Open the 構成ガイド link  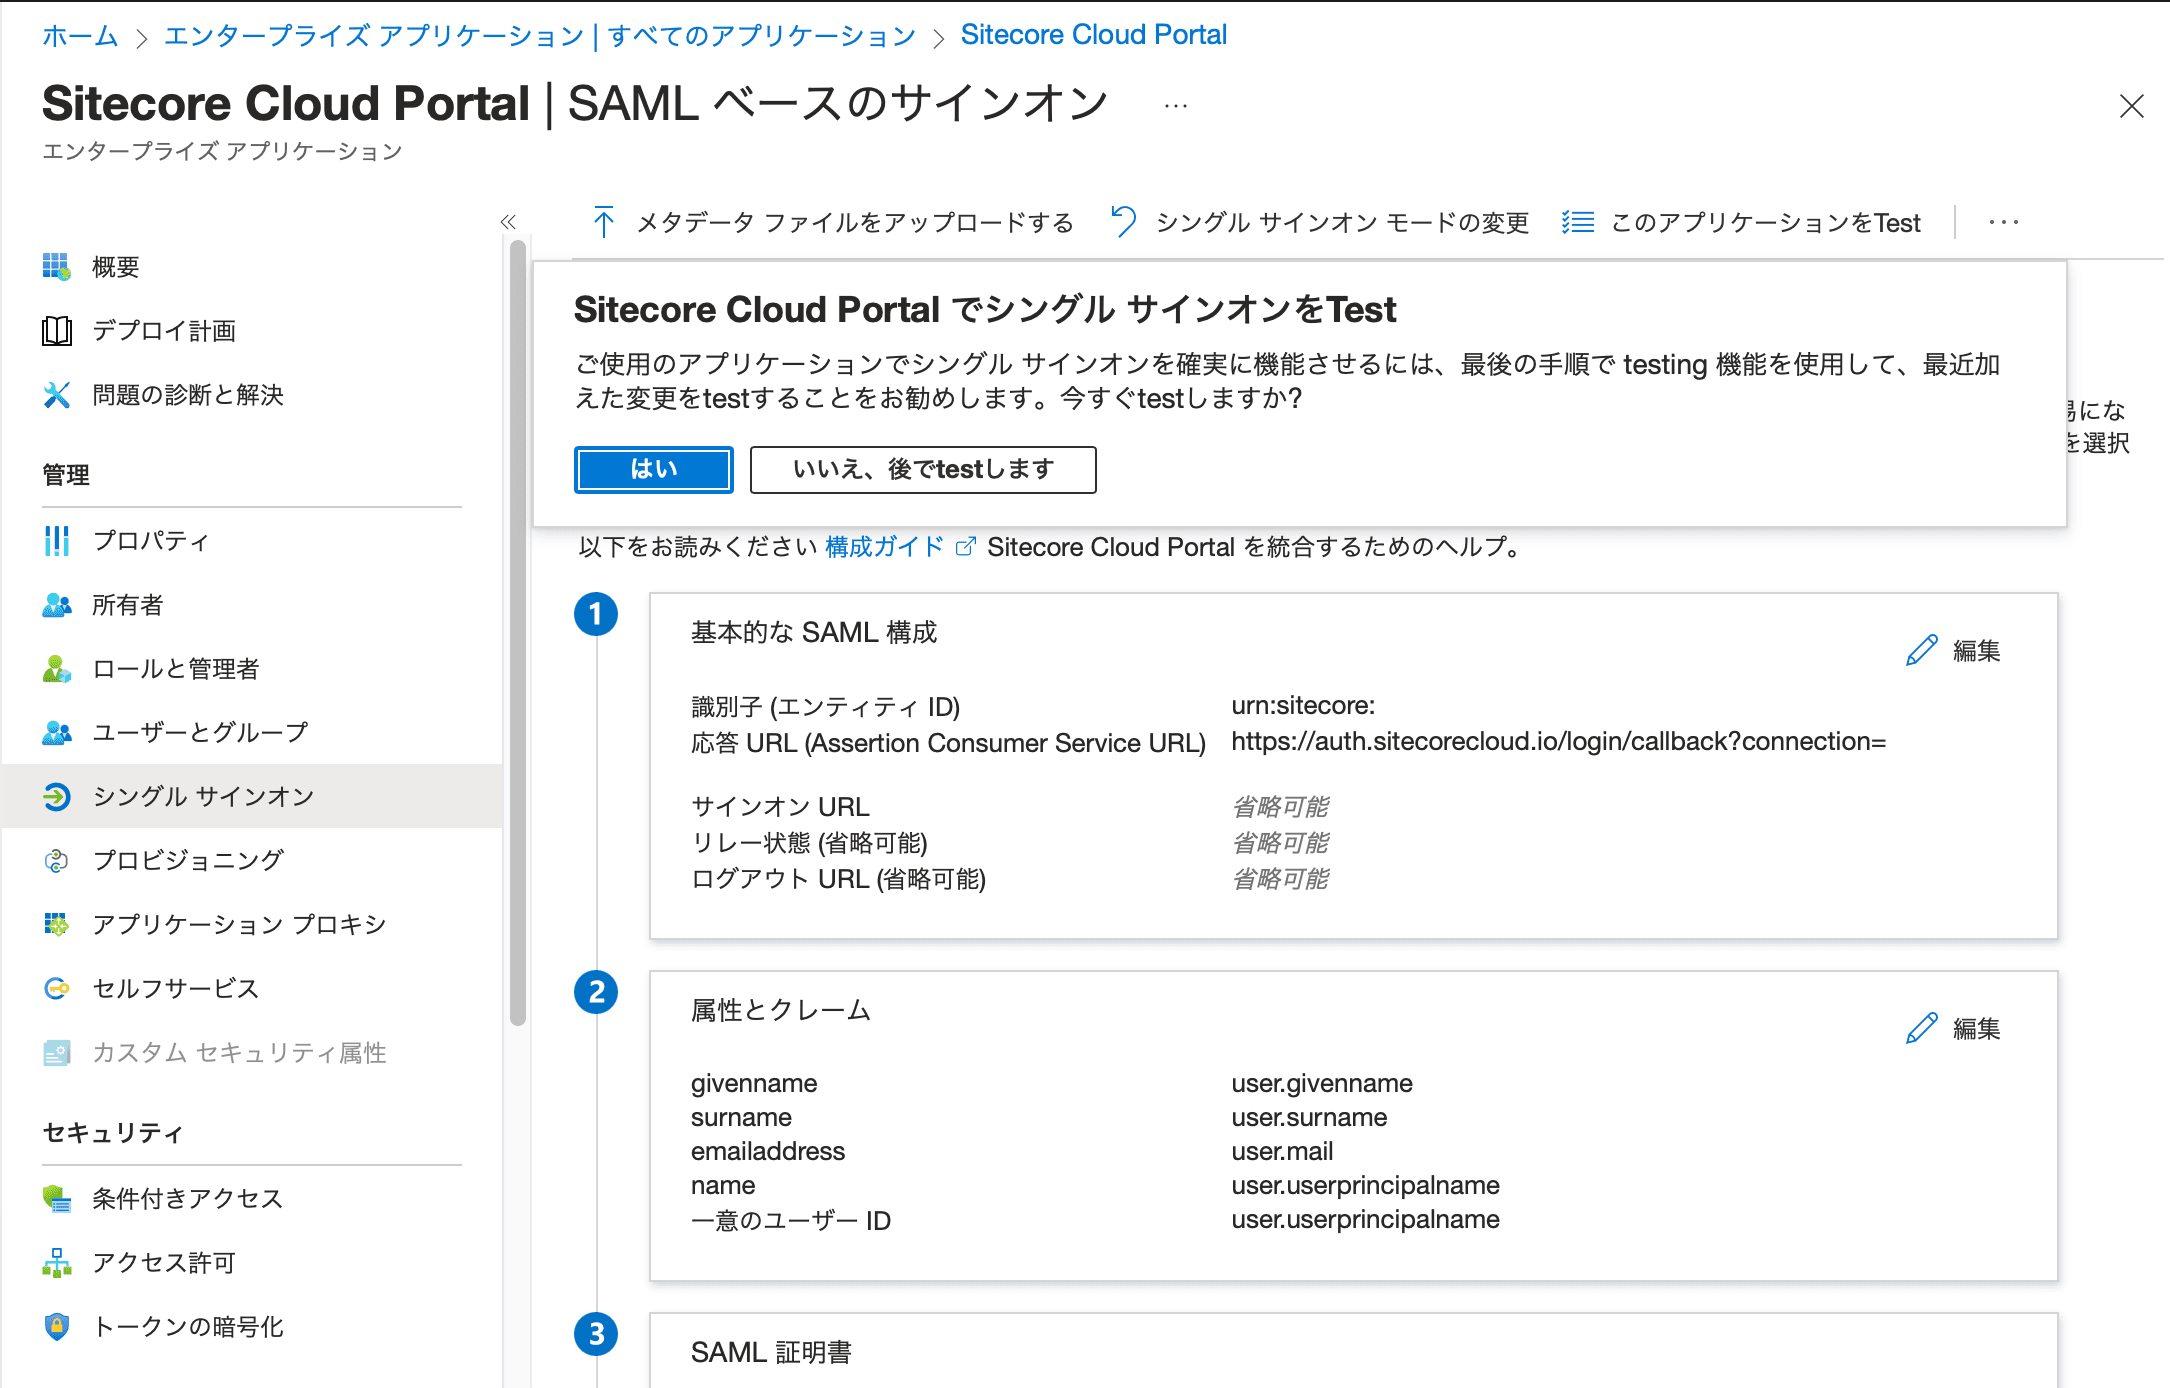884,547
